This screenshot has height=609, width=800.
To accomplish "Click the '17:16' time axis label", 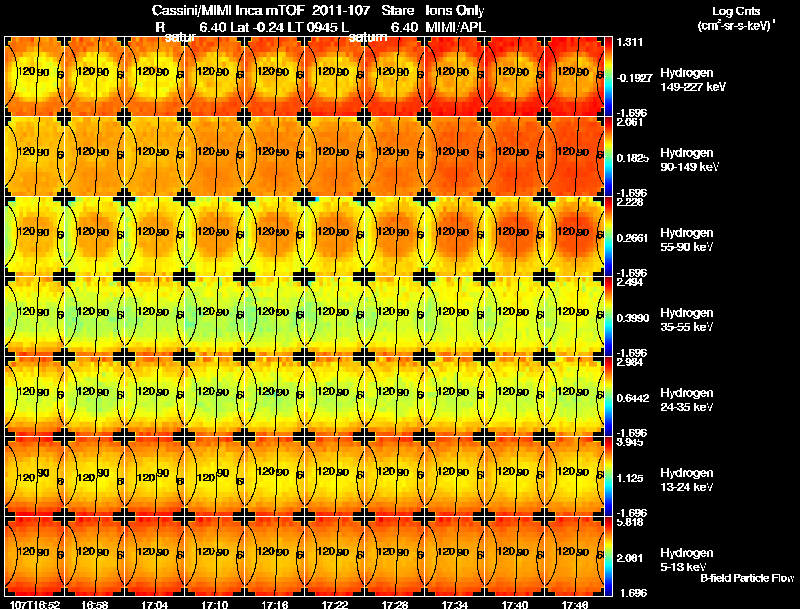I will click(274, 604).
